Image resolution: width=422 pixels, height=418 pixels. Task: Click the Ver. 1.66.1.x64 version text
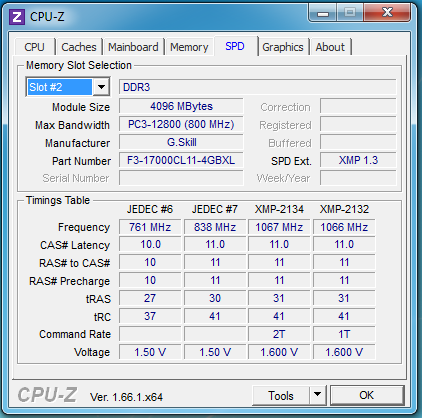tap(126, 397)
